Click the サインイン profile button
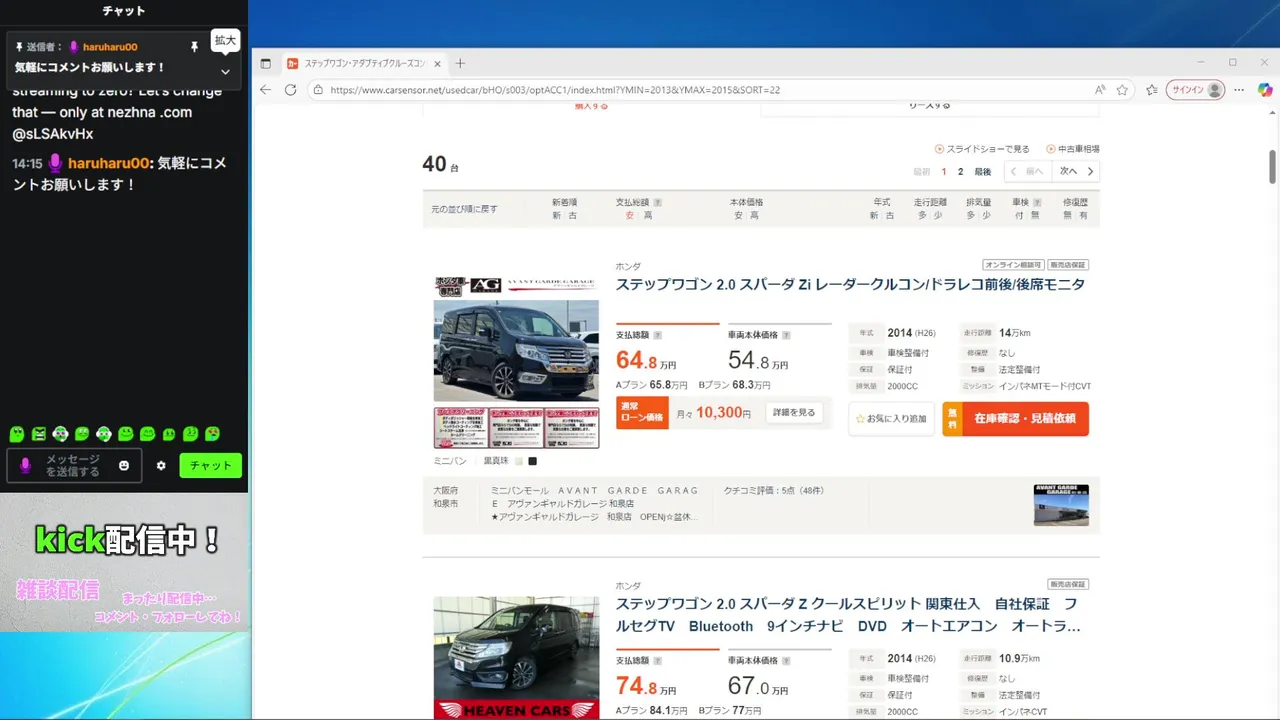Image resolution: width=1280 pixels, height=720 pixels. [x=1196, y=89]
